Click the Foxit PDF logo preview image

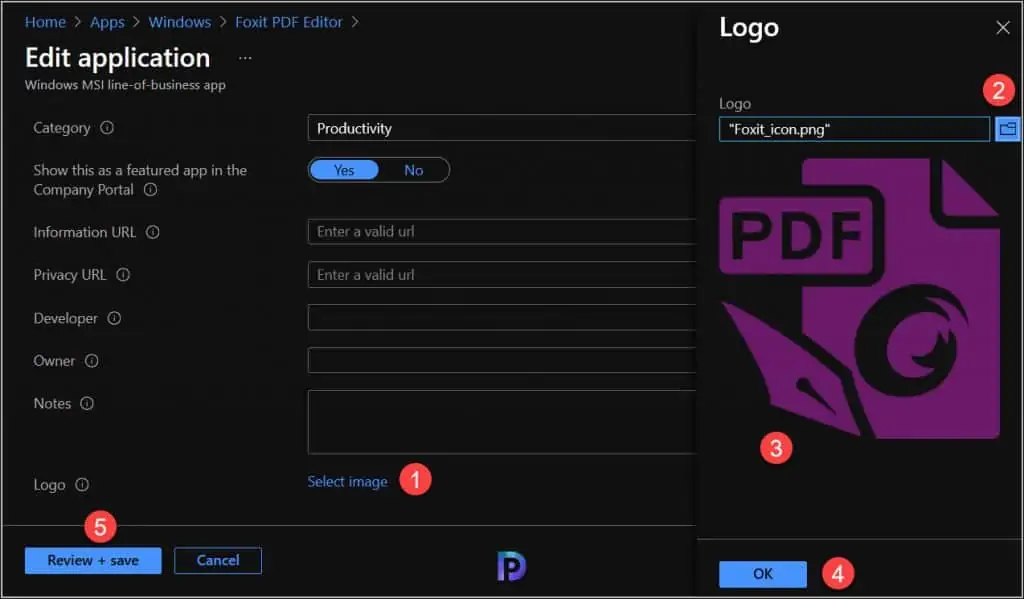(859, 299)
